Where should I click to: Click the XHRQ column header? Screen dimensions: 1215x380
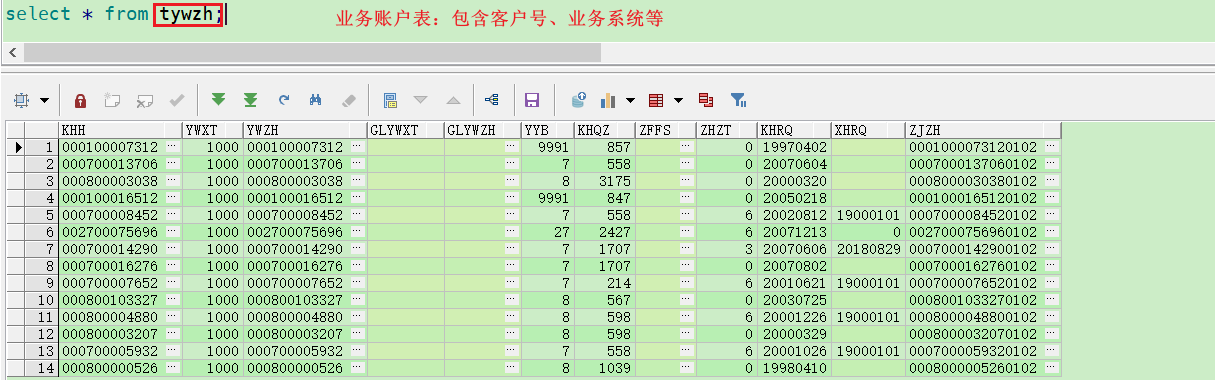tap(867, 130)
